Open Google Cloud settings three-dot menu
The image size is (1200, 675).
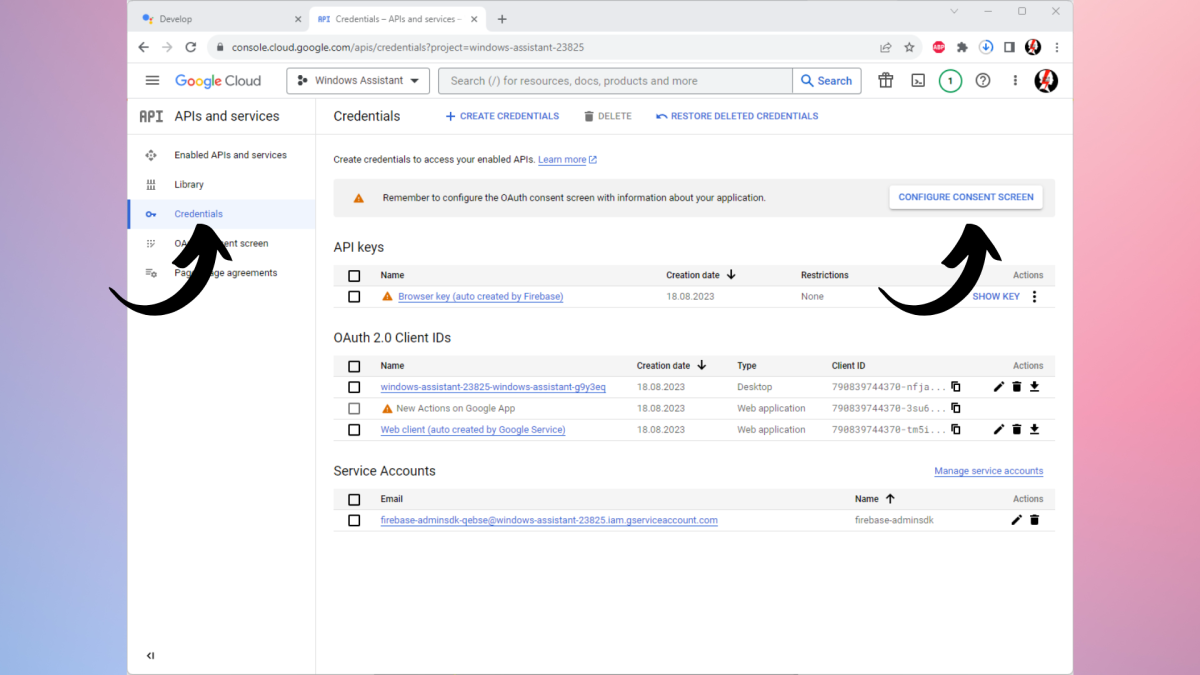[1015, 81]
